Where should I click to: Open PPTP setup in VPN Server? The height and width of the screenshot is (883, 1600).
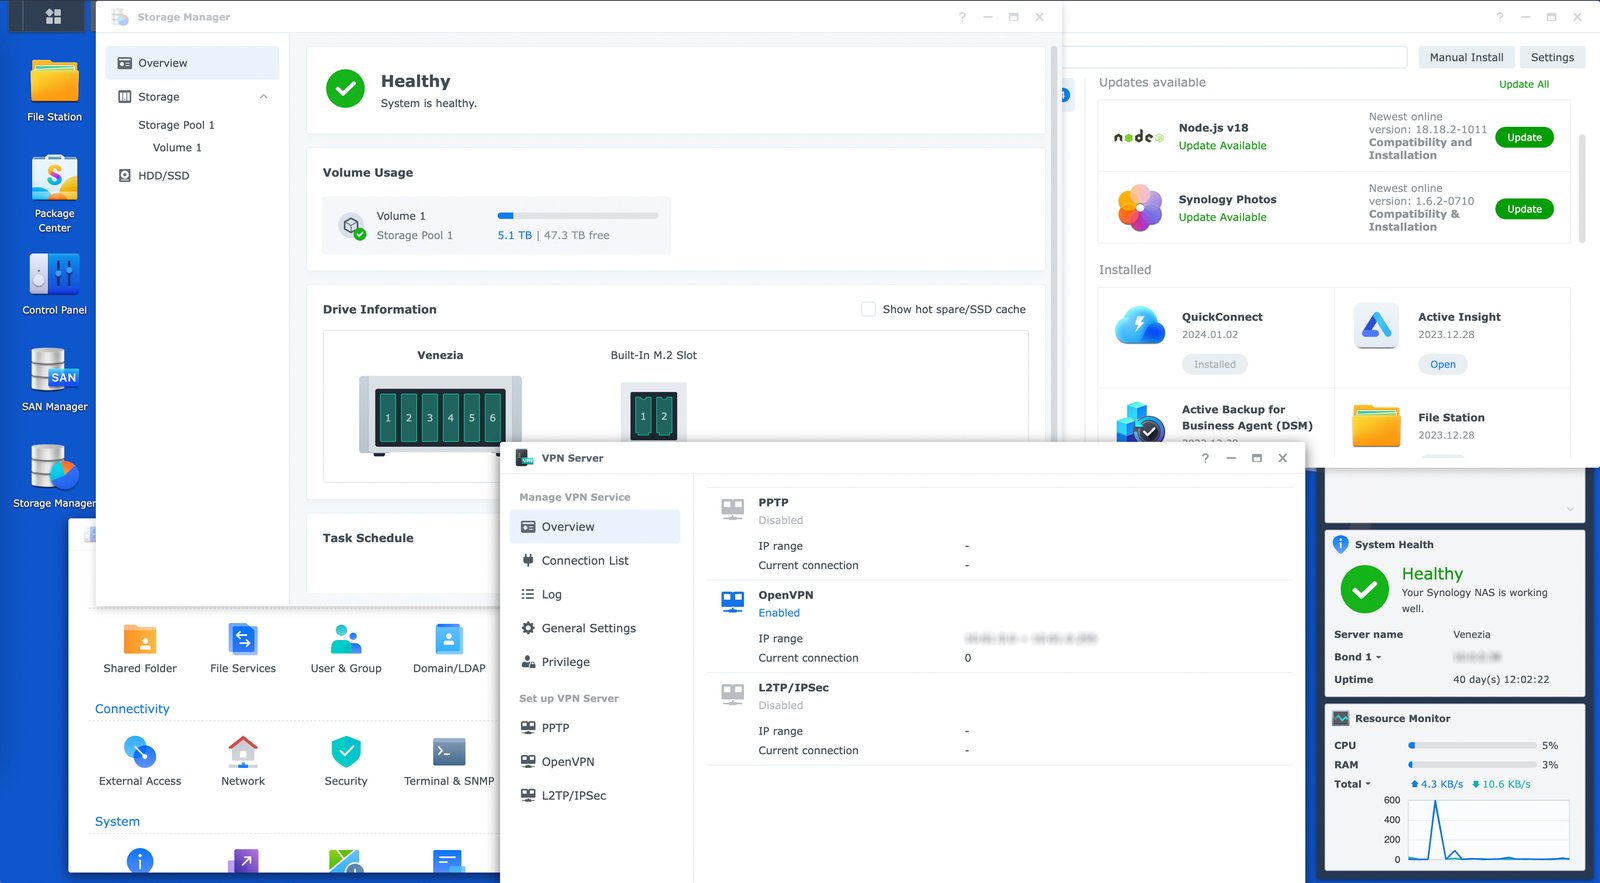[x=595, y=728]
